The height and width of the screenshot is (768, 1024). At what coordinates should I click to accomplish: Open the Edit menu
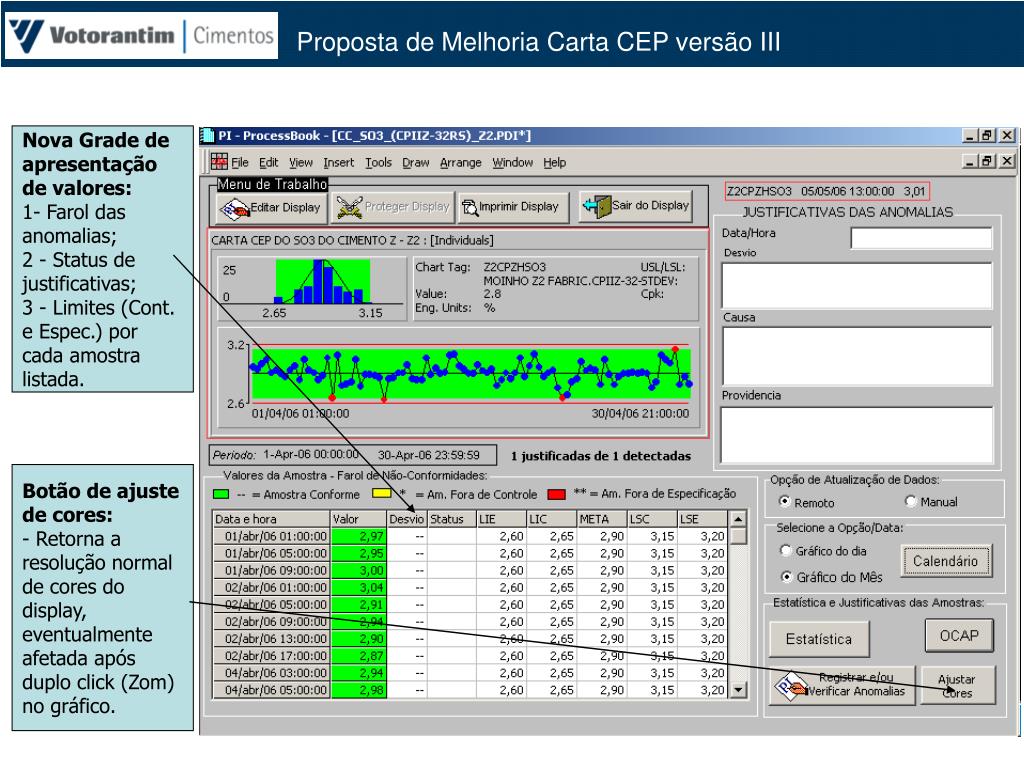point(268,163)
